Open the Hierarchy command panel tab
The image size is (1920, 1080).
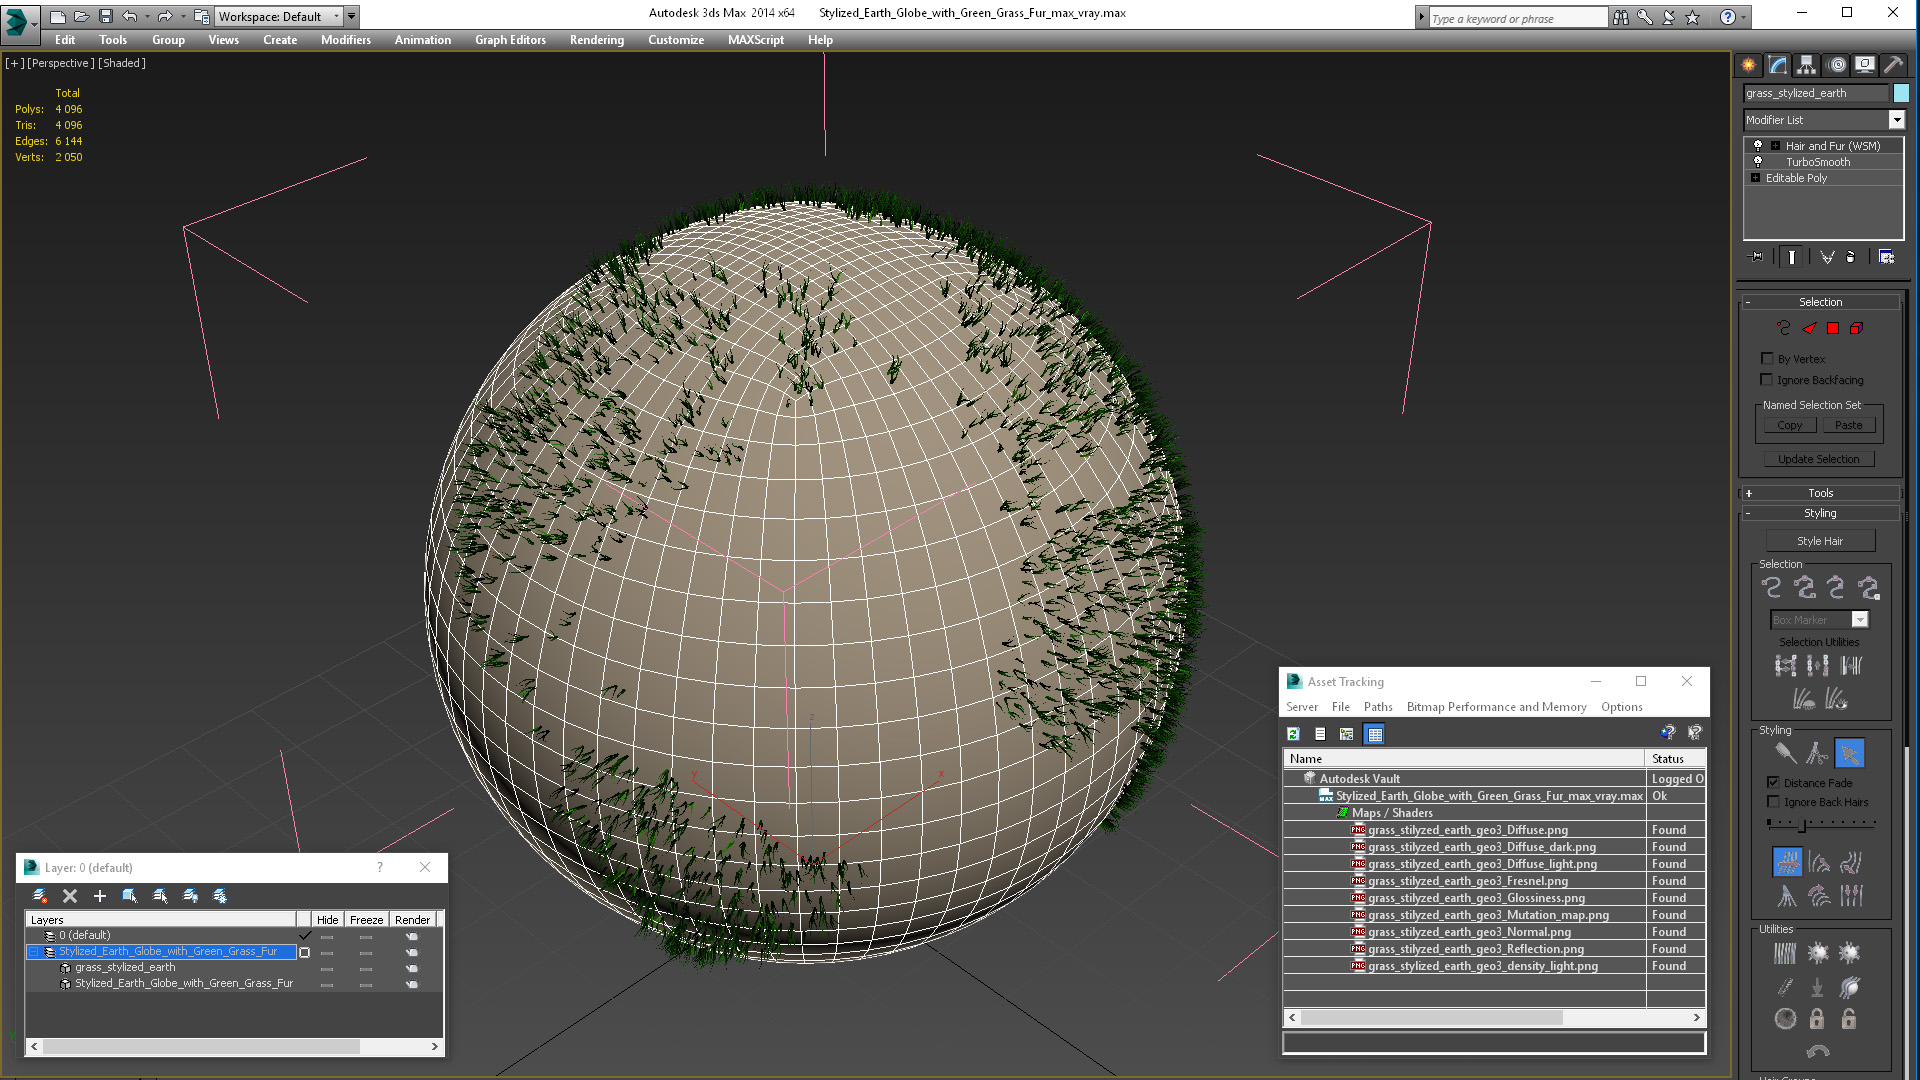[x=1806, y=65]
